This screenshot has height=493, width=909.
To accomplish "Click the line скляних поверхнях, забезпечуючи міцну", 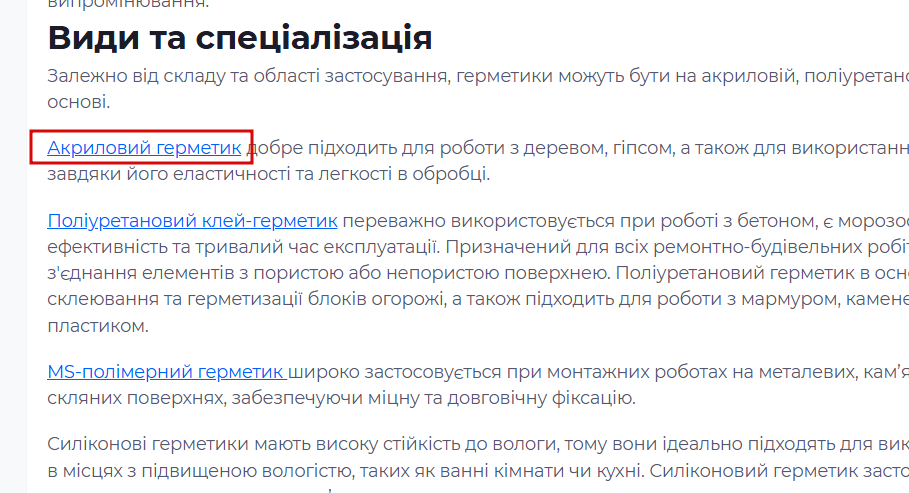I will [x=341, y=398].
